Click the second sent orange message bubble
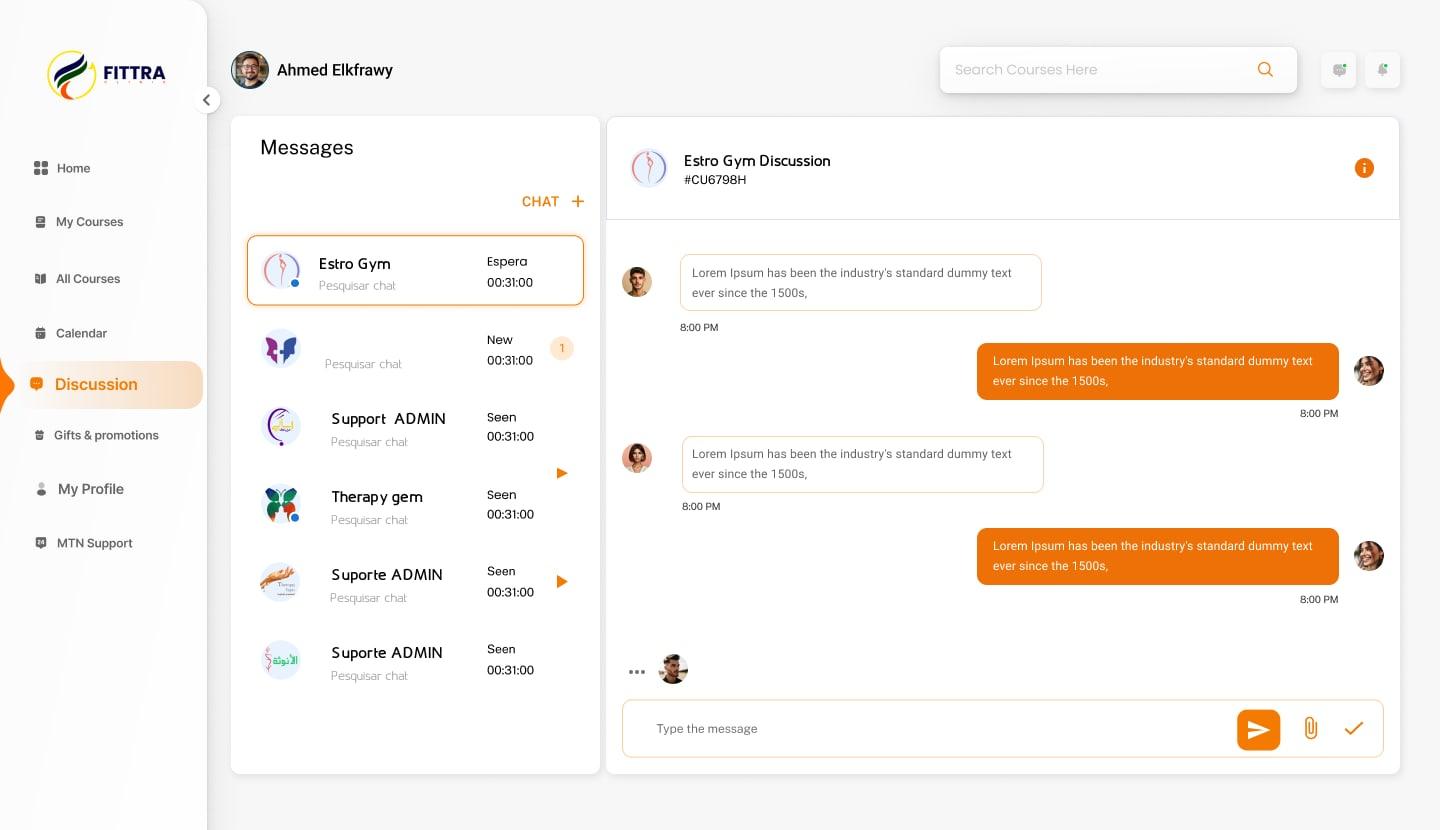1440x830 pixels. tap(1158, 556)
